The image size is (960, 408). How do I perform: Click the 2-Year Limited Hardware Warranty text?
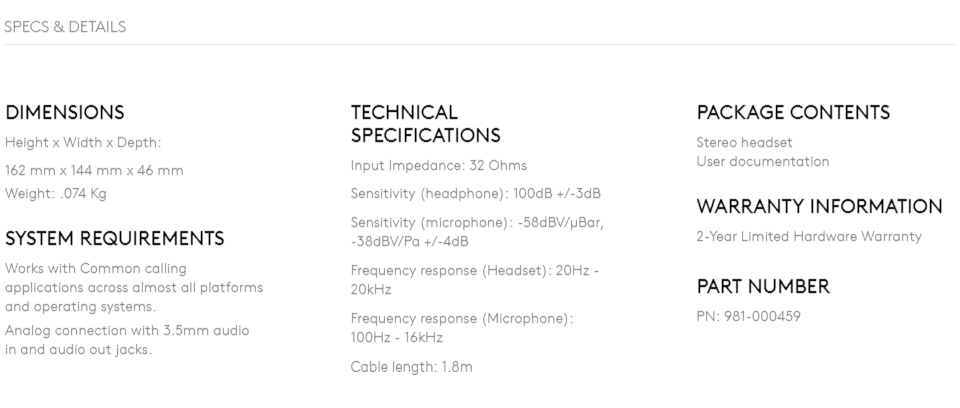click(x=809, y=236)
